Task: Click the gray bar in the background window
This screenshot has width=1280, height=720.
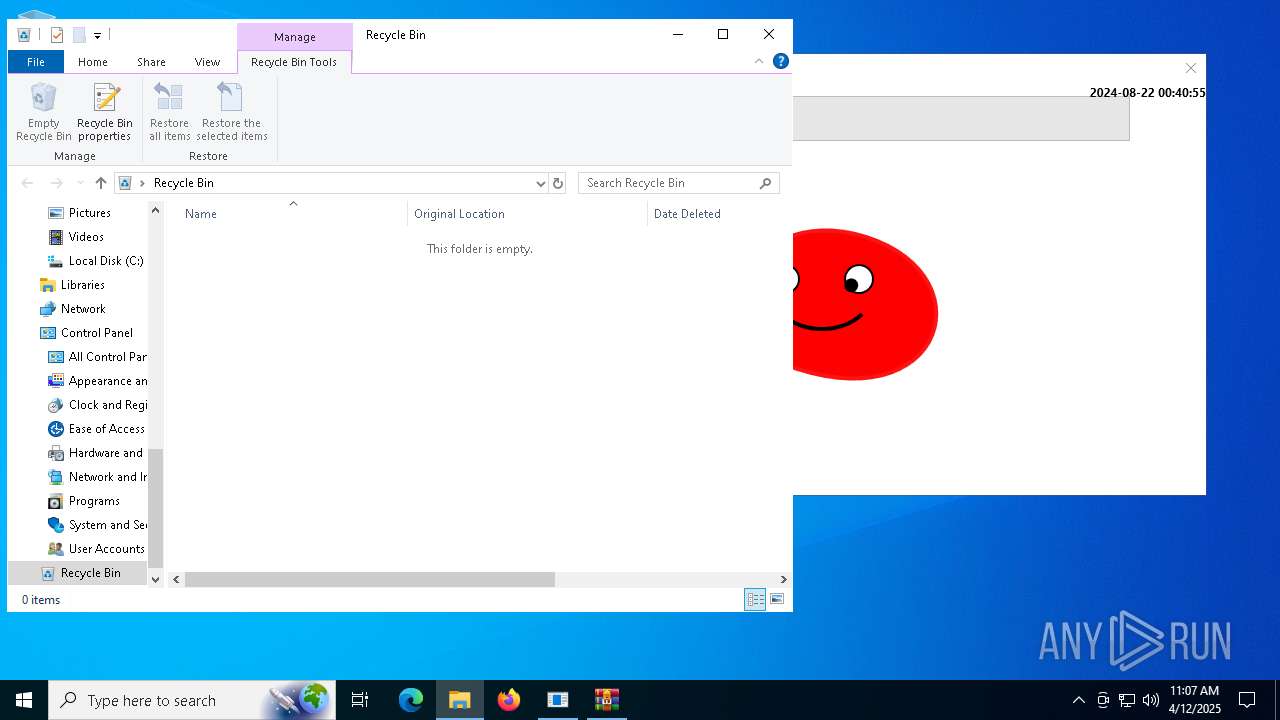Action: 961,119
